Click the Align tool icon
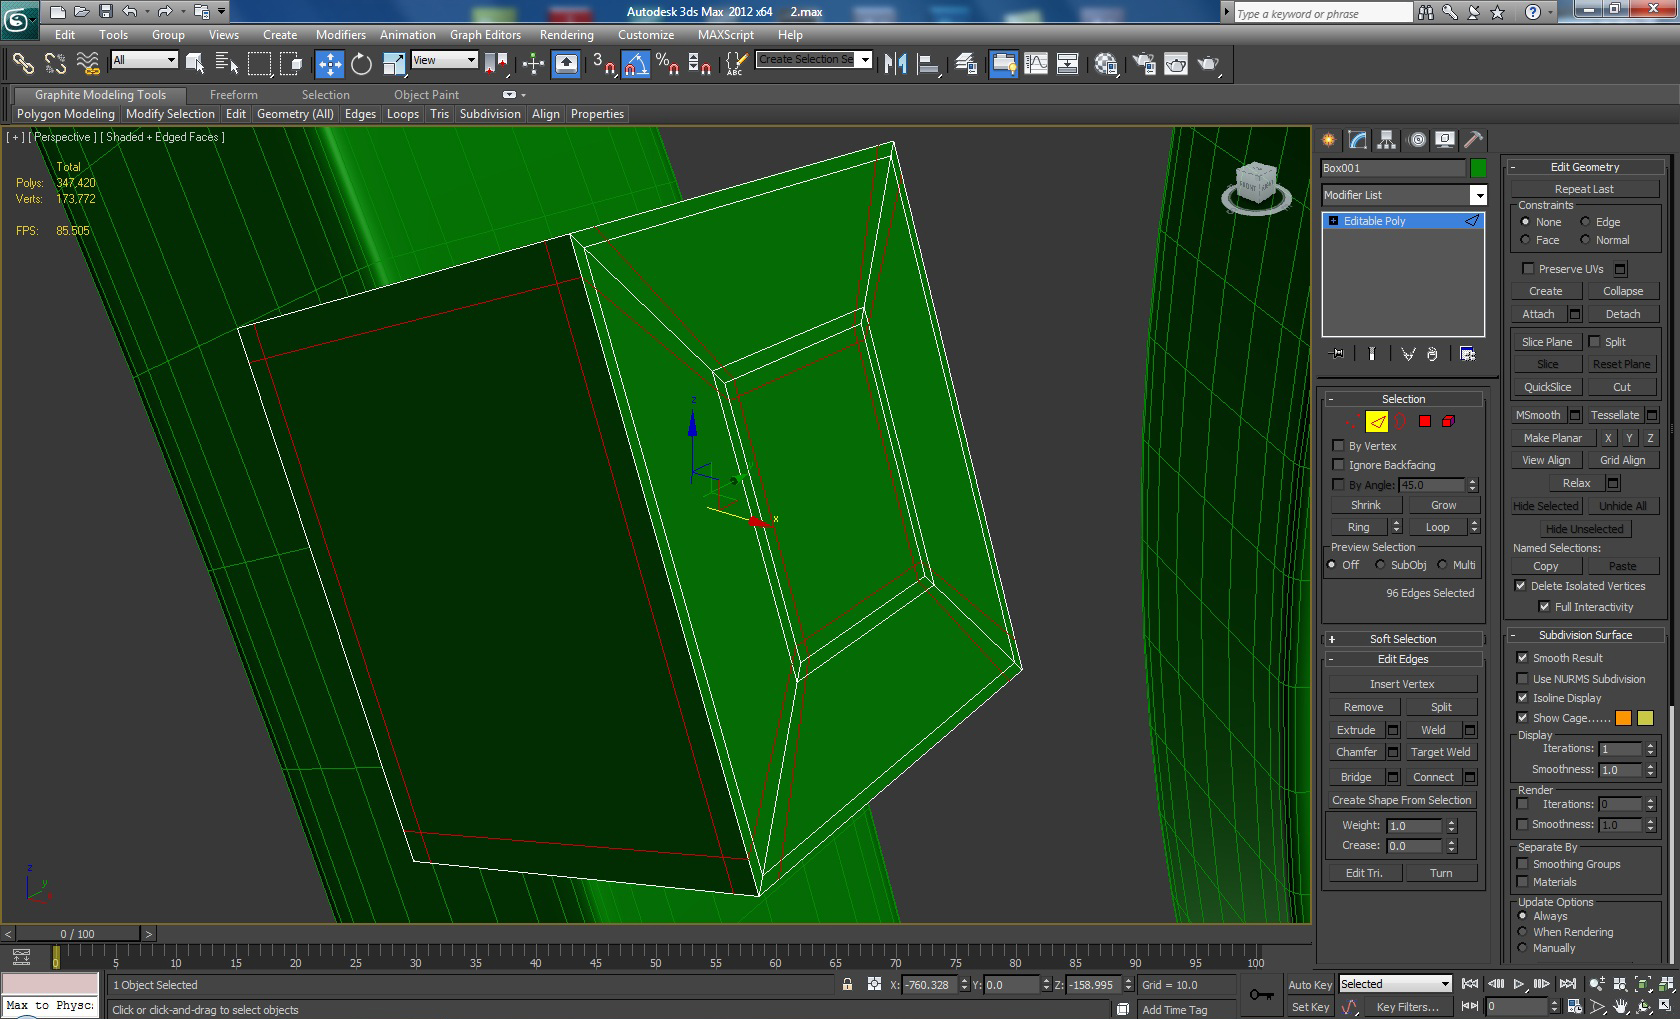The height and width of the screenshot is (1019, 1680). point(928,64)
